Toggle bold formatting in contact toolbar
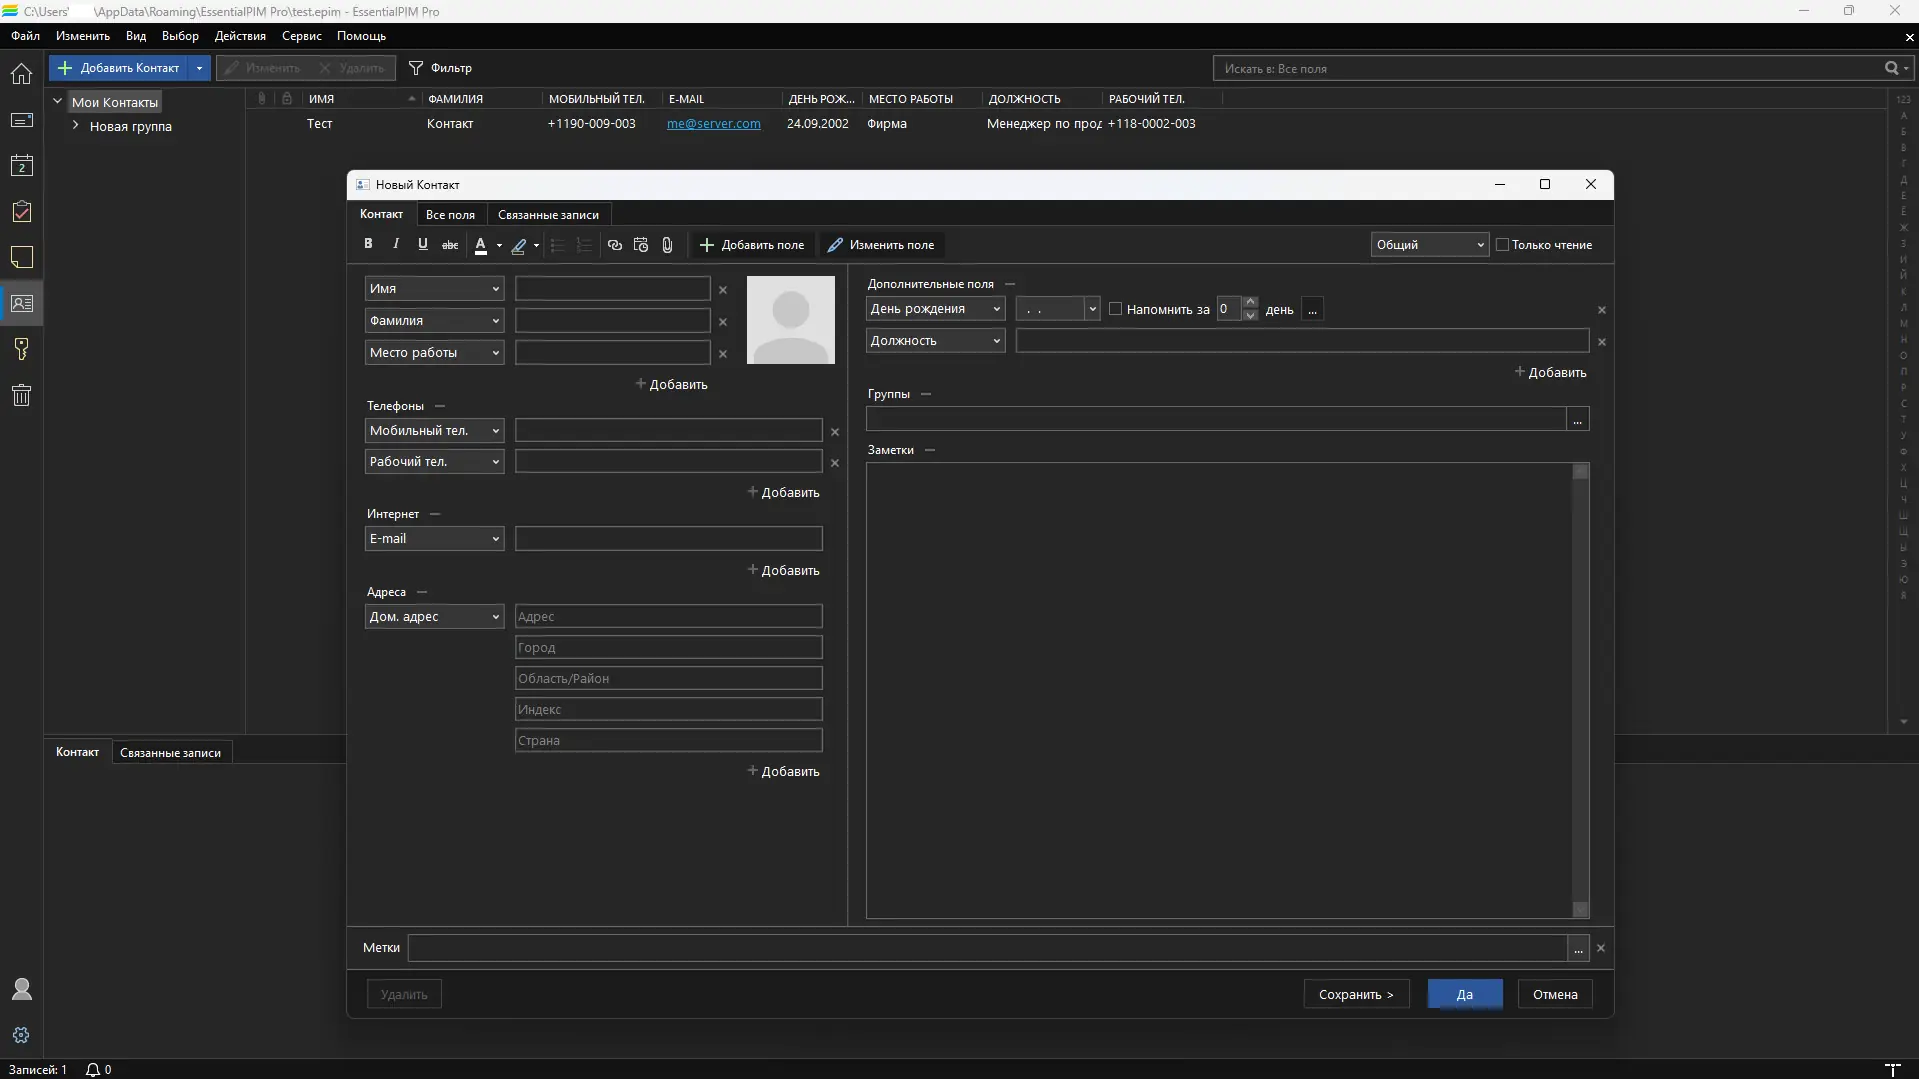The height and width of the screenshot is (1079, 1919). click(368, 244)
